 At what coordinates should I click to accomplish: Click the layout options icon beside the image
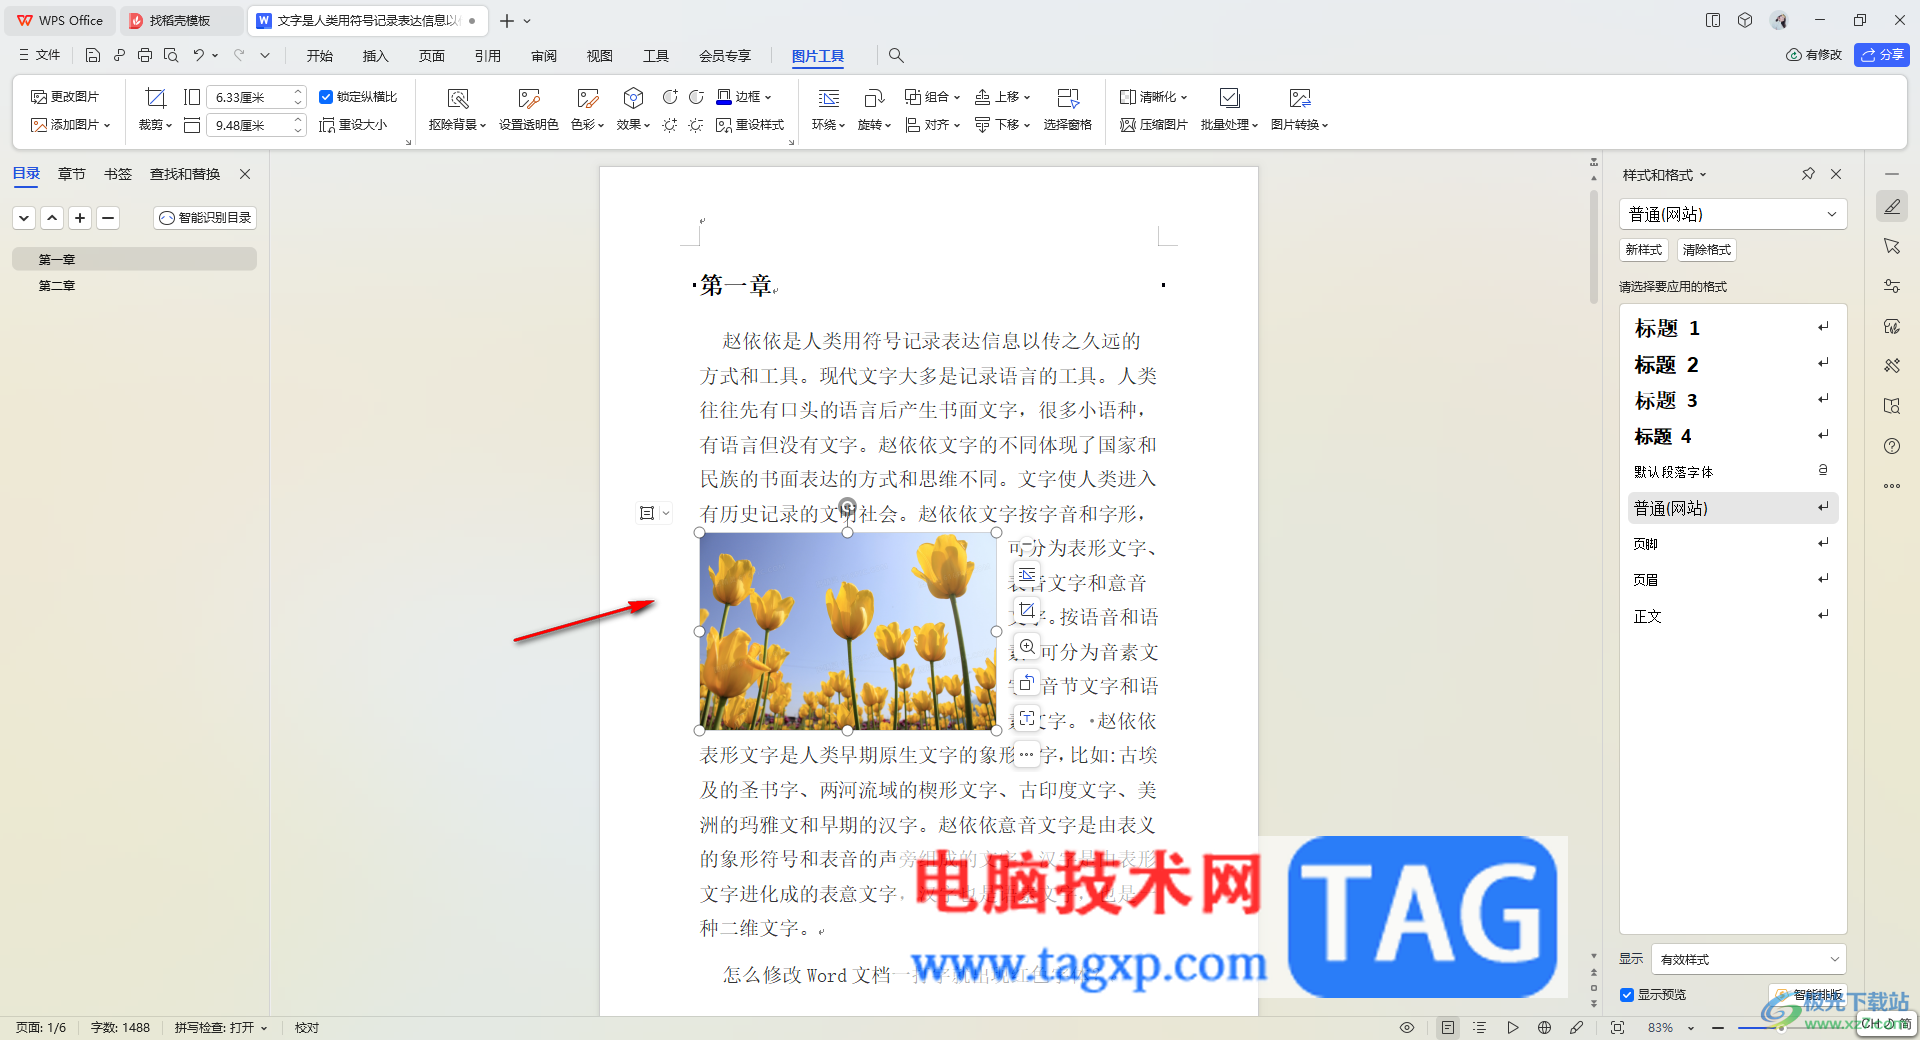[x=647, y=513]
